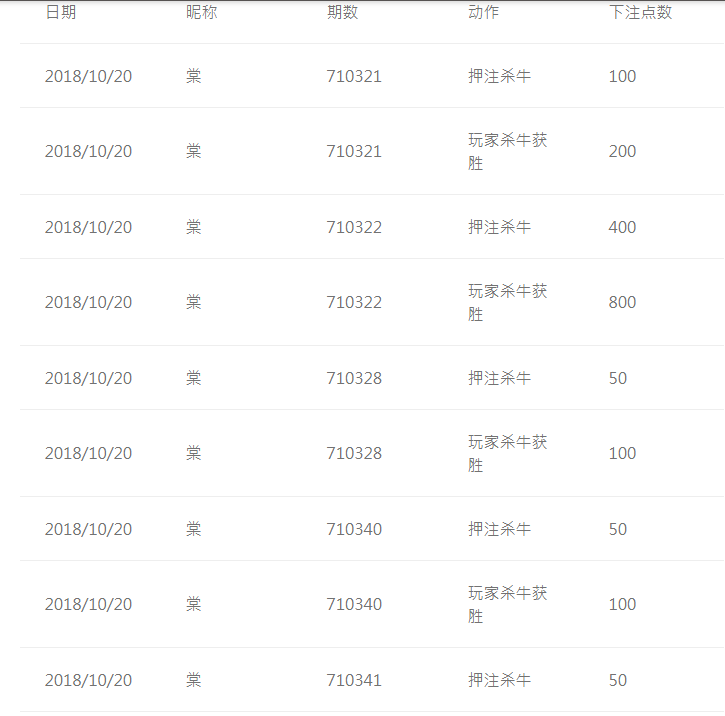
Task: Click the 昵称 column header
Action: pos(201,13)
